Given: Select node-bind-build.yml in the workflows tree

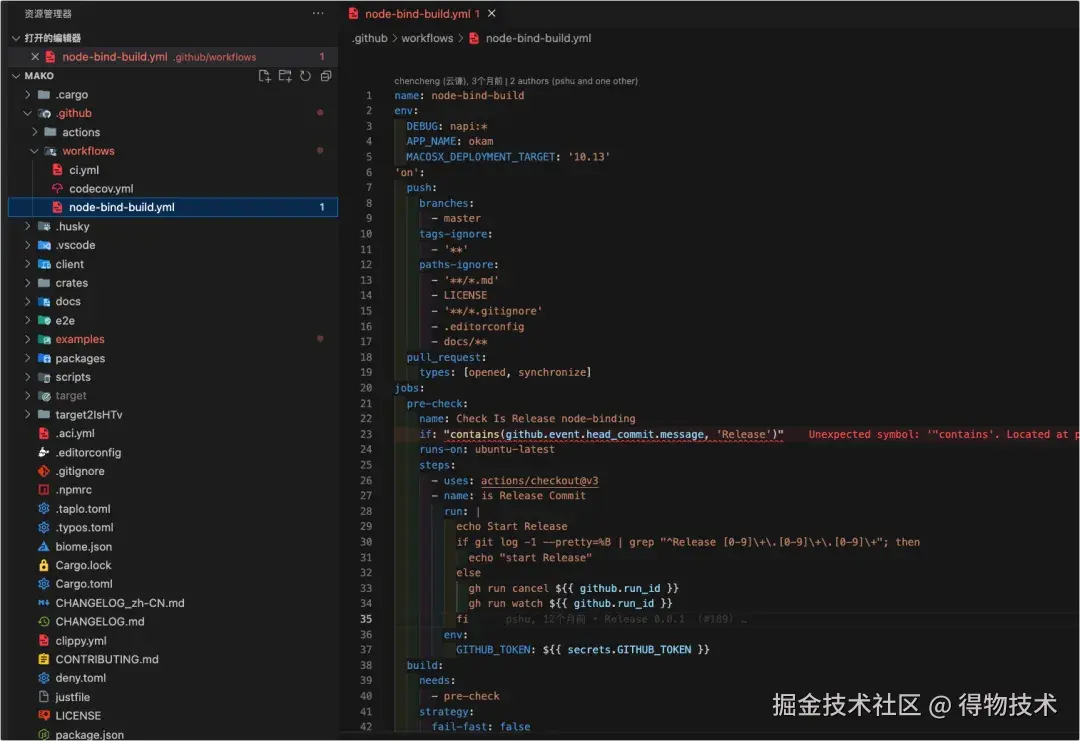Looking at the screenshot, I should click(173, 207).
